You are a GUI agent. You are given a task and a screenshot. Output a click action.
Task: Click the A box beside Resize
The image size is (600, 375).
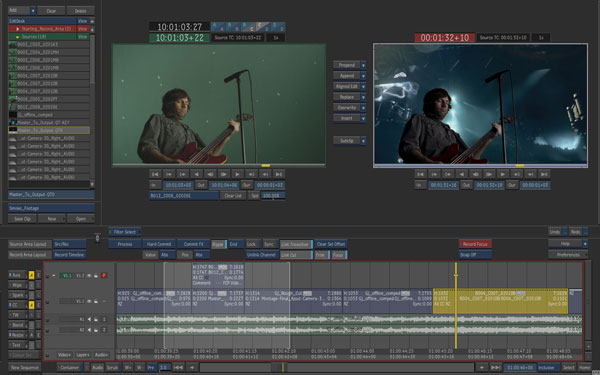31,335
